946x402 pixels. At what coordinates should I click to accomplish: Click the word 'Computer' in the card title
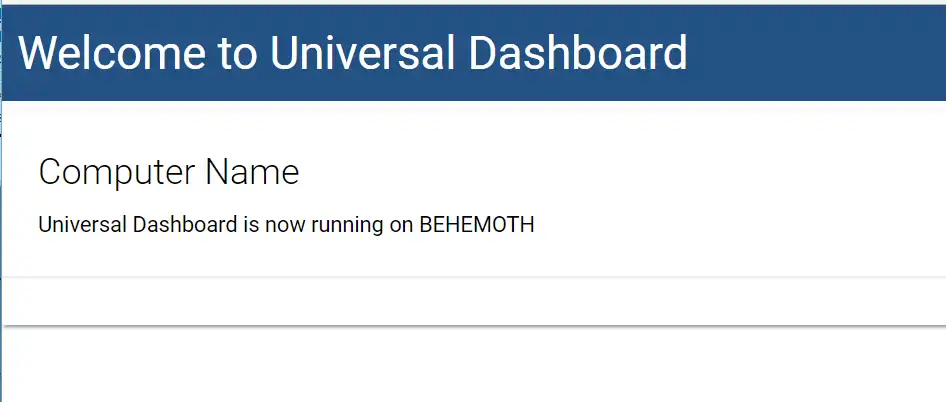(x=117, y=173)
